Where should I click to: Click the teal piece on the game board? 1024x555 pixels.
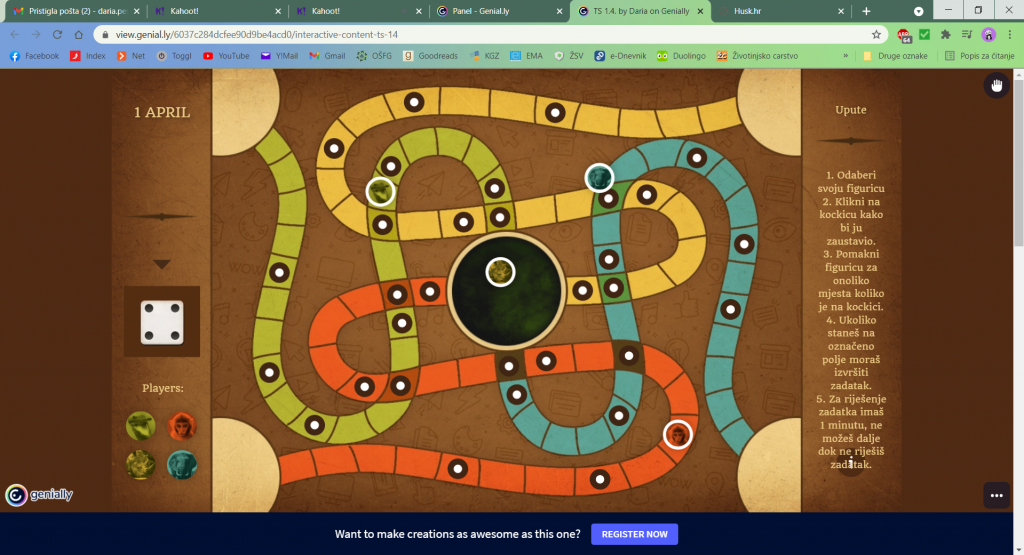(x=599, y=178)
